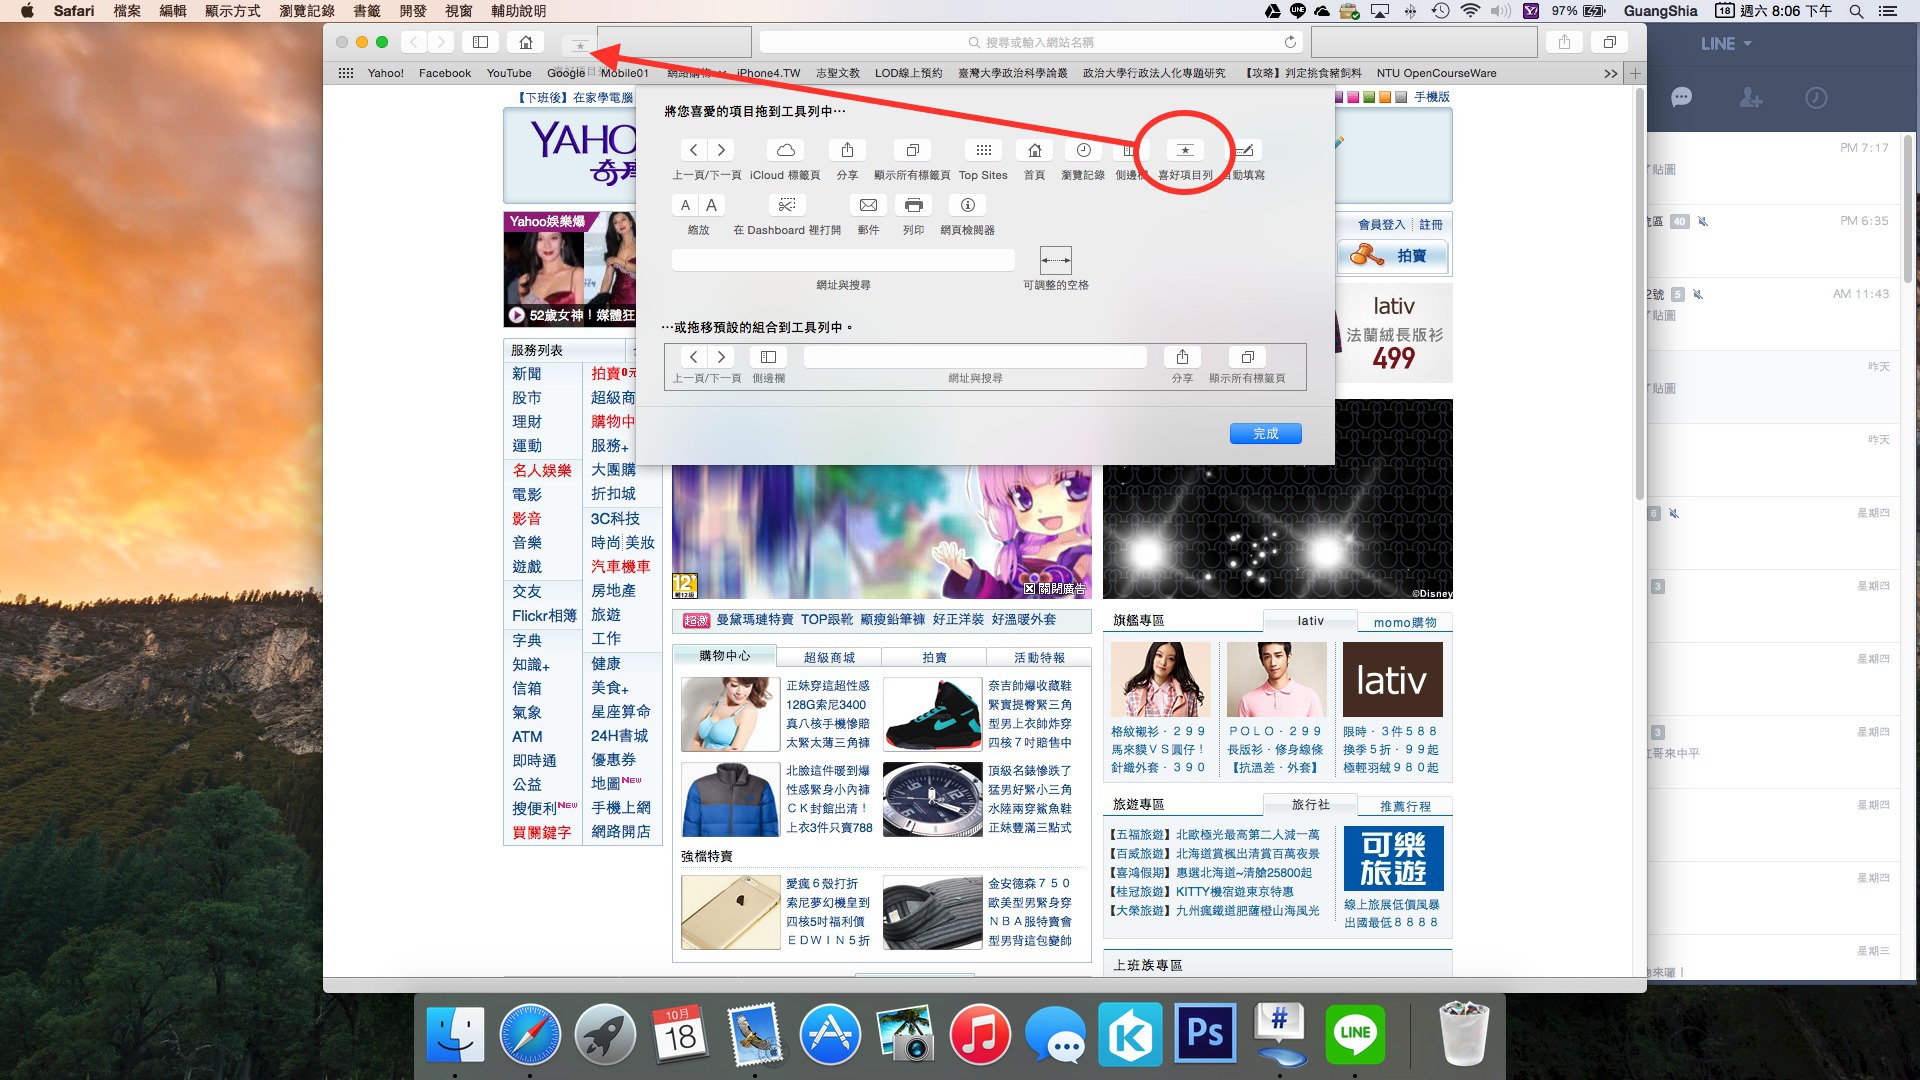This screenshot has width=1920, height=1080.
Task: Select the 活動特報 tab
Action: pyautogui.click(x=1039, y=657)
